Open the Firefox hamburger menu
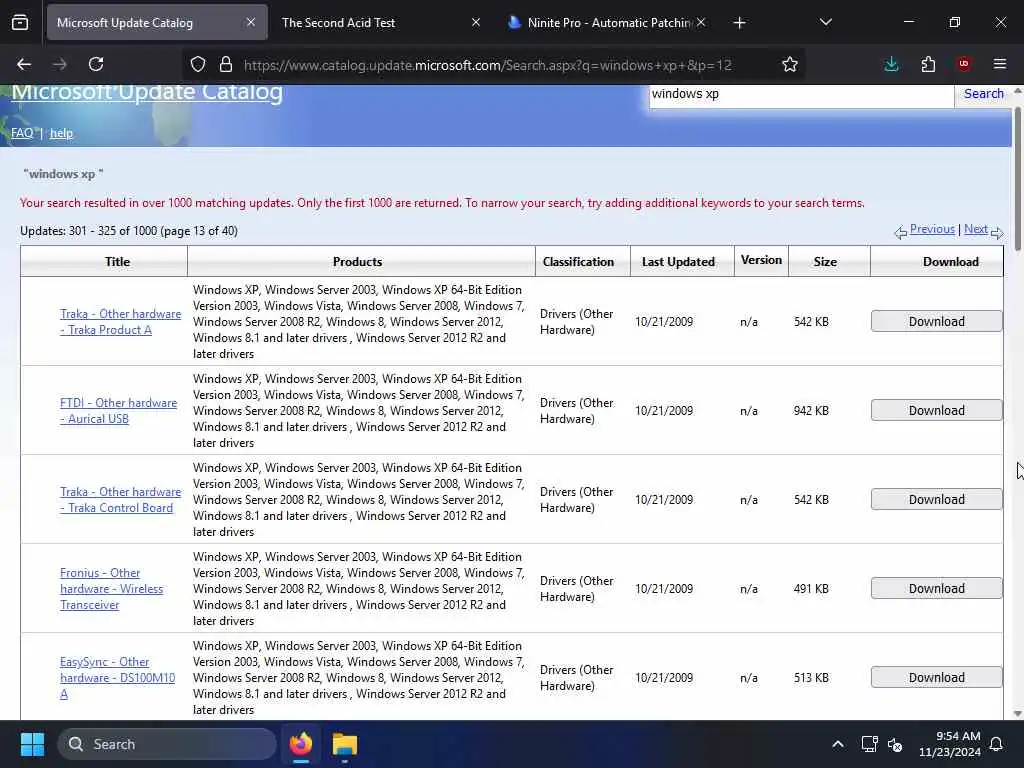This screenshot has width=1024, height=768. click(x=999, y=64)
